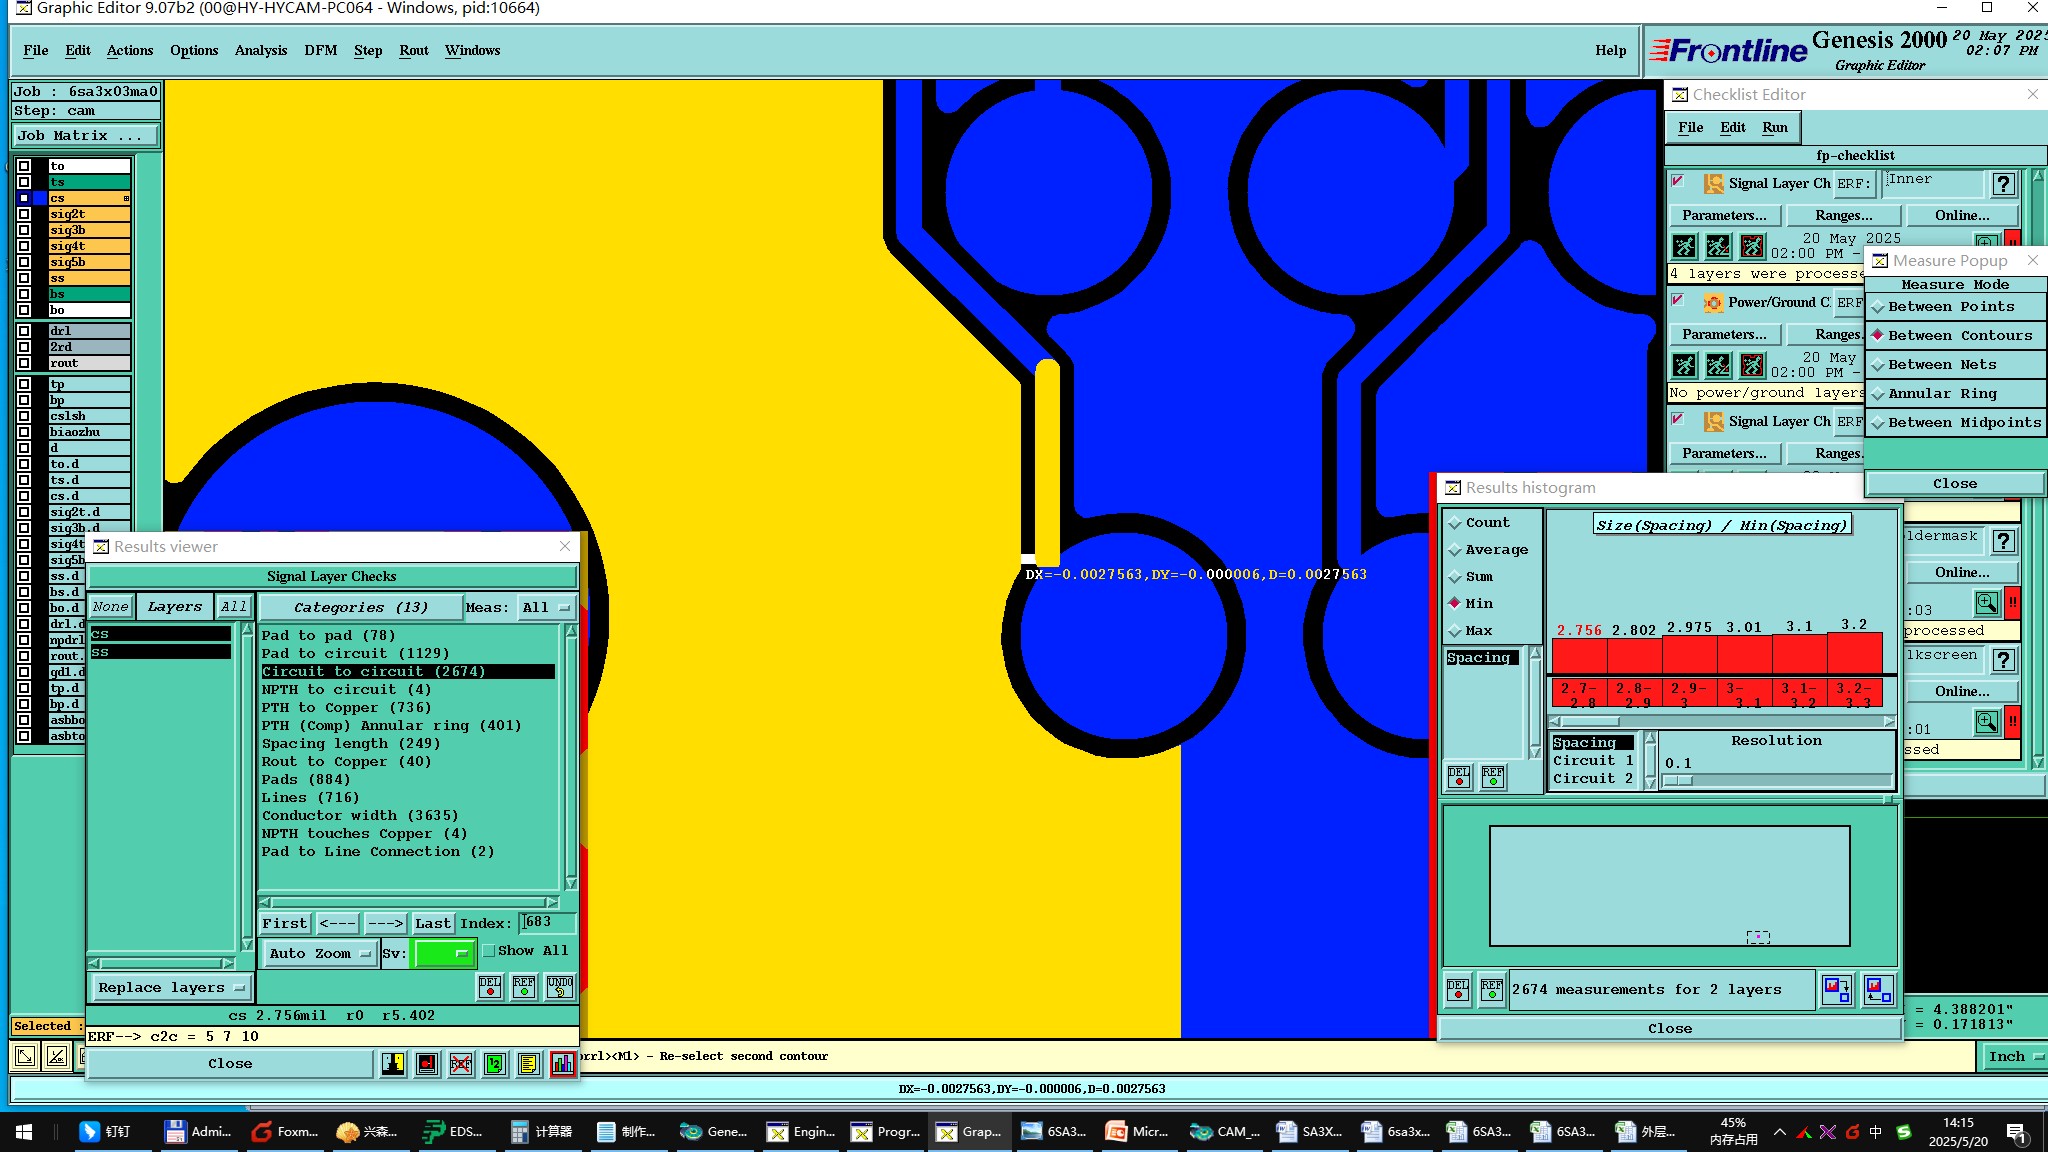Select Pad to circuit (1129) category
2048x1152 pixels.
pyautogui.click(x=355, y=654)
